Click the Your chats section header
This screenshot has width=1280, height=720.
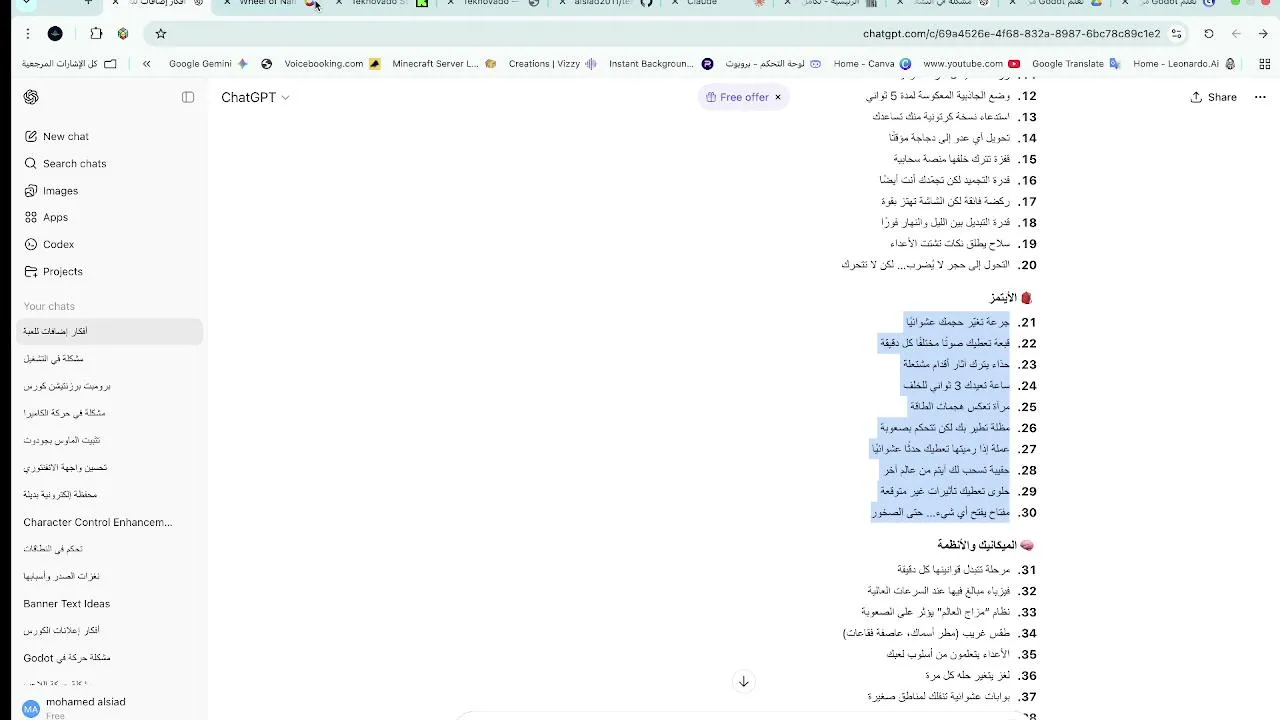tap(49, 306)
